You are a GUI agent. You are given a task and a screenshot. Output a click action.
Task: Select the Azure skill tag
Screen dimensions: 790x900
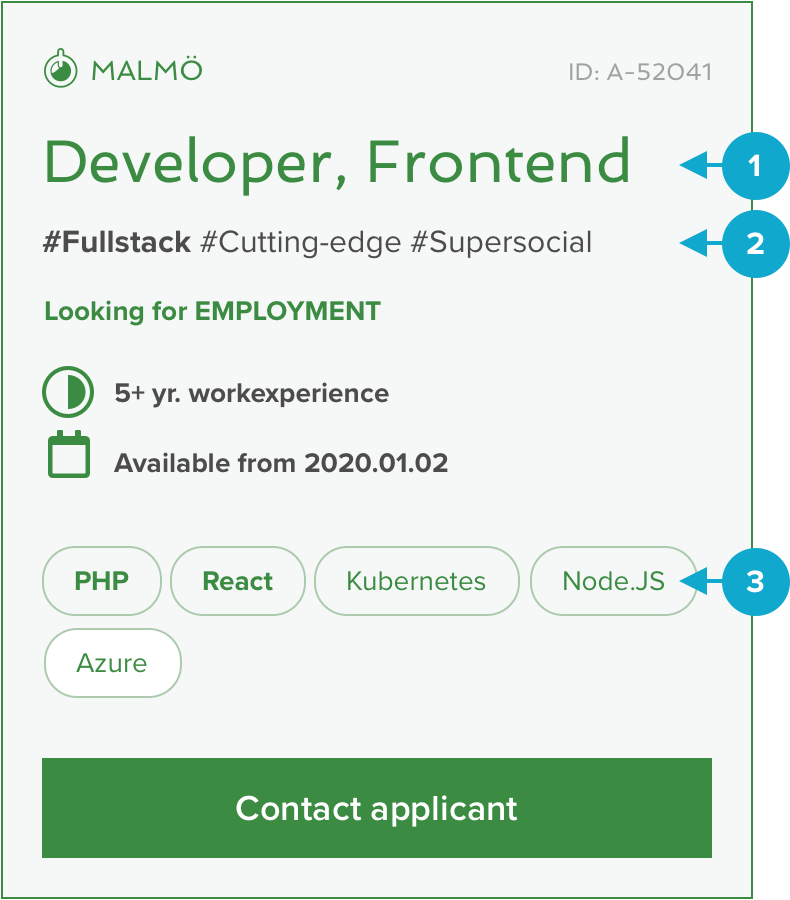(x=113, y=663)
